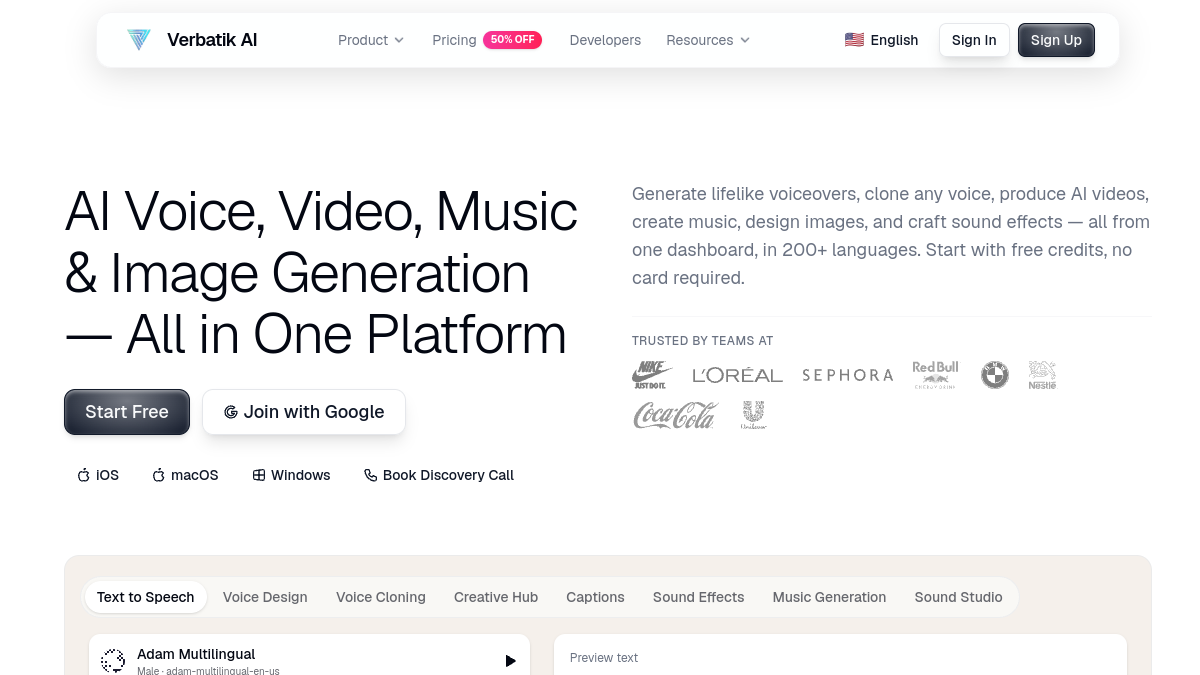Click the Nike brand logo

[652, 375]
